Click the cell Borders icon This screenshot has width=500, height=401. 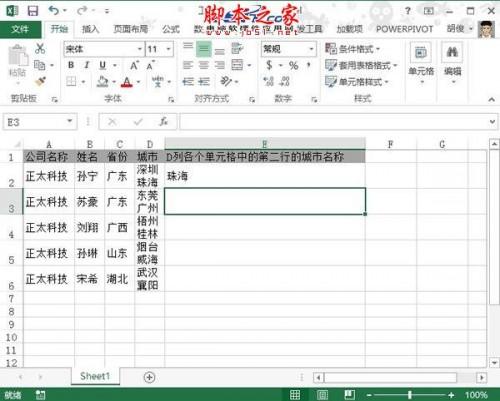pos(71,81)
